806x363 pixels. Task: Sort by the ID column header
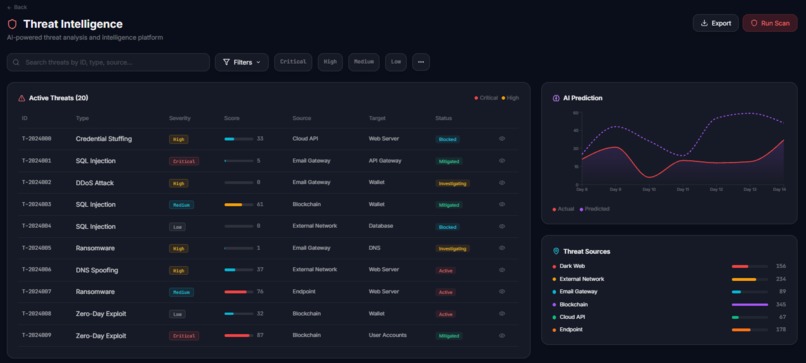click(24, 118)
